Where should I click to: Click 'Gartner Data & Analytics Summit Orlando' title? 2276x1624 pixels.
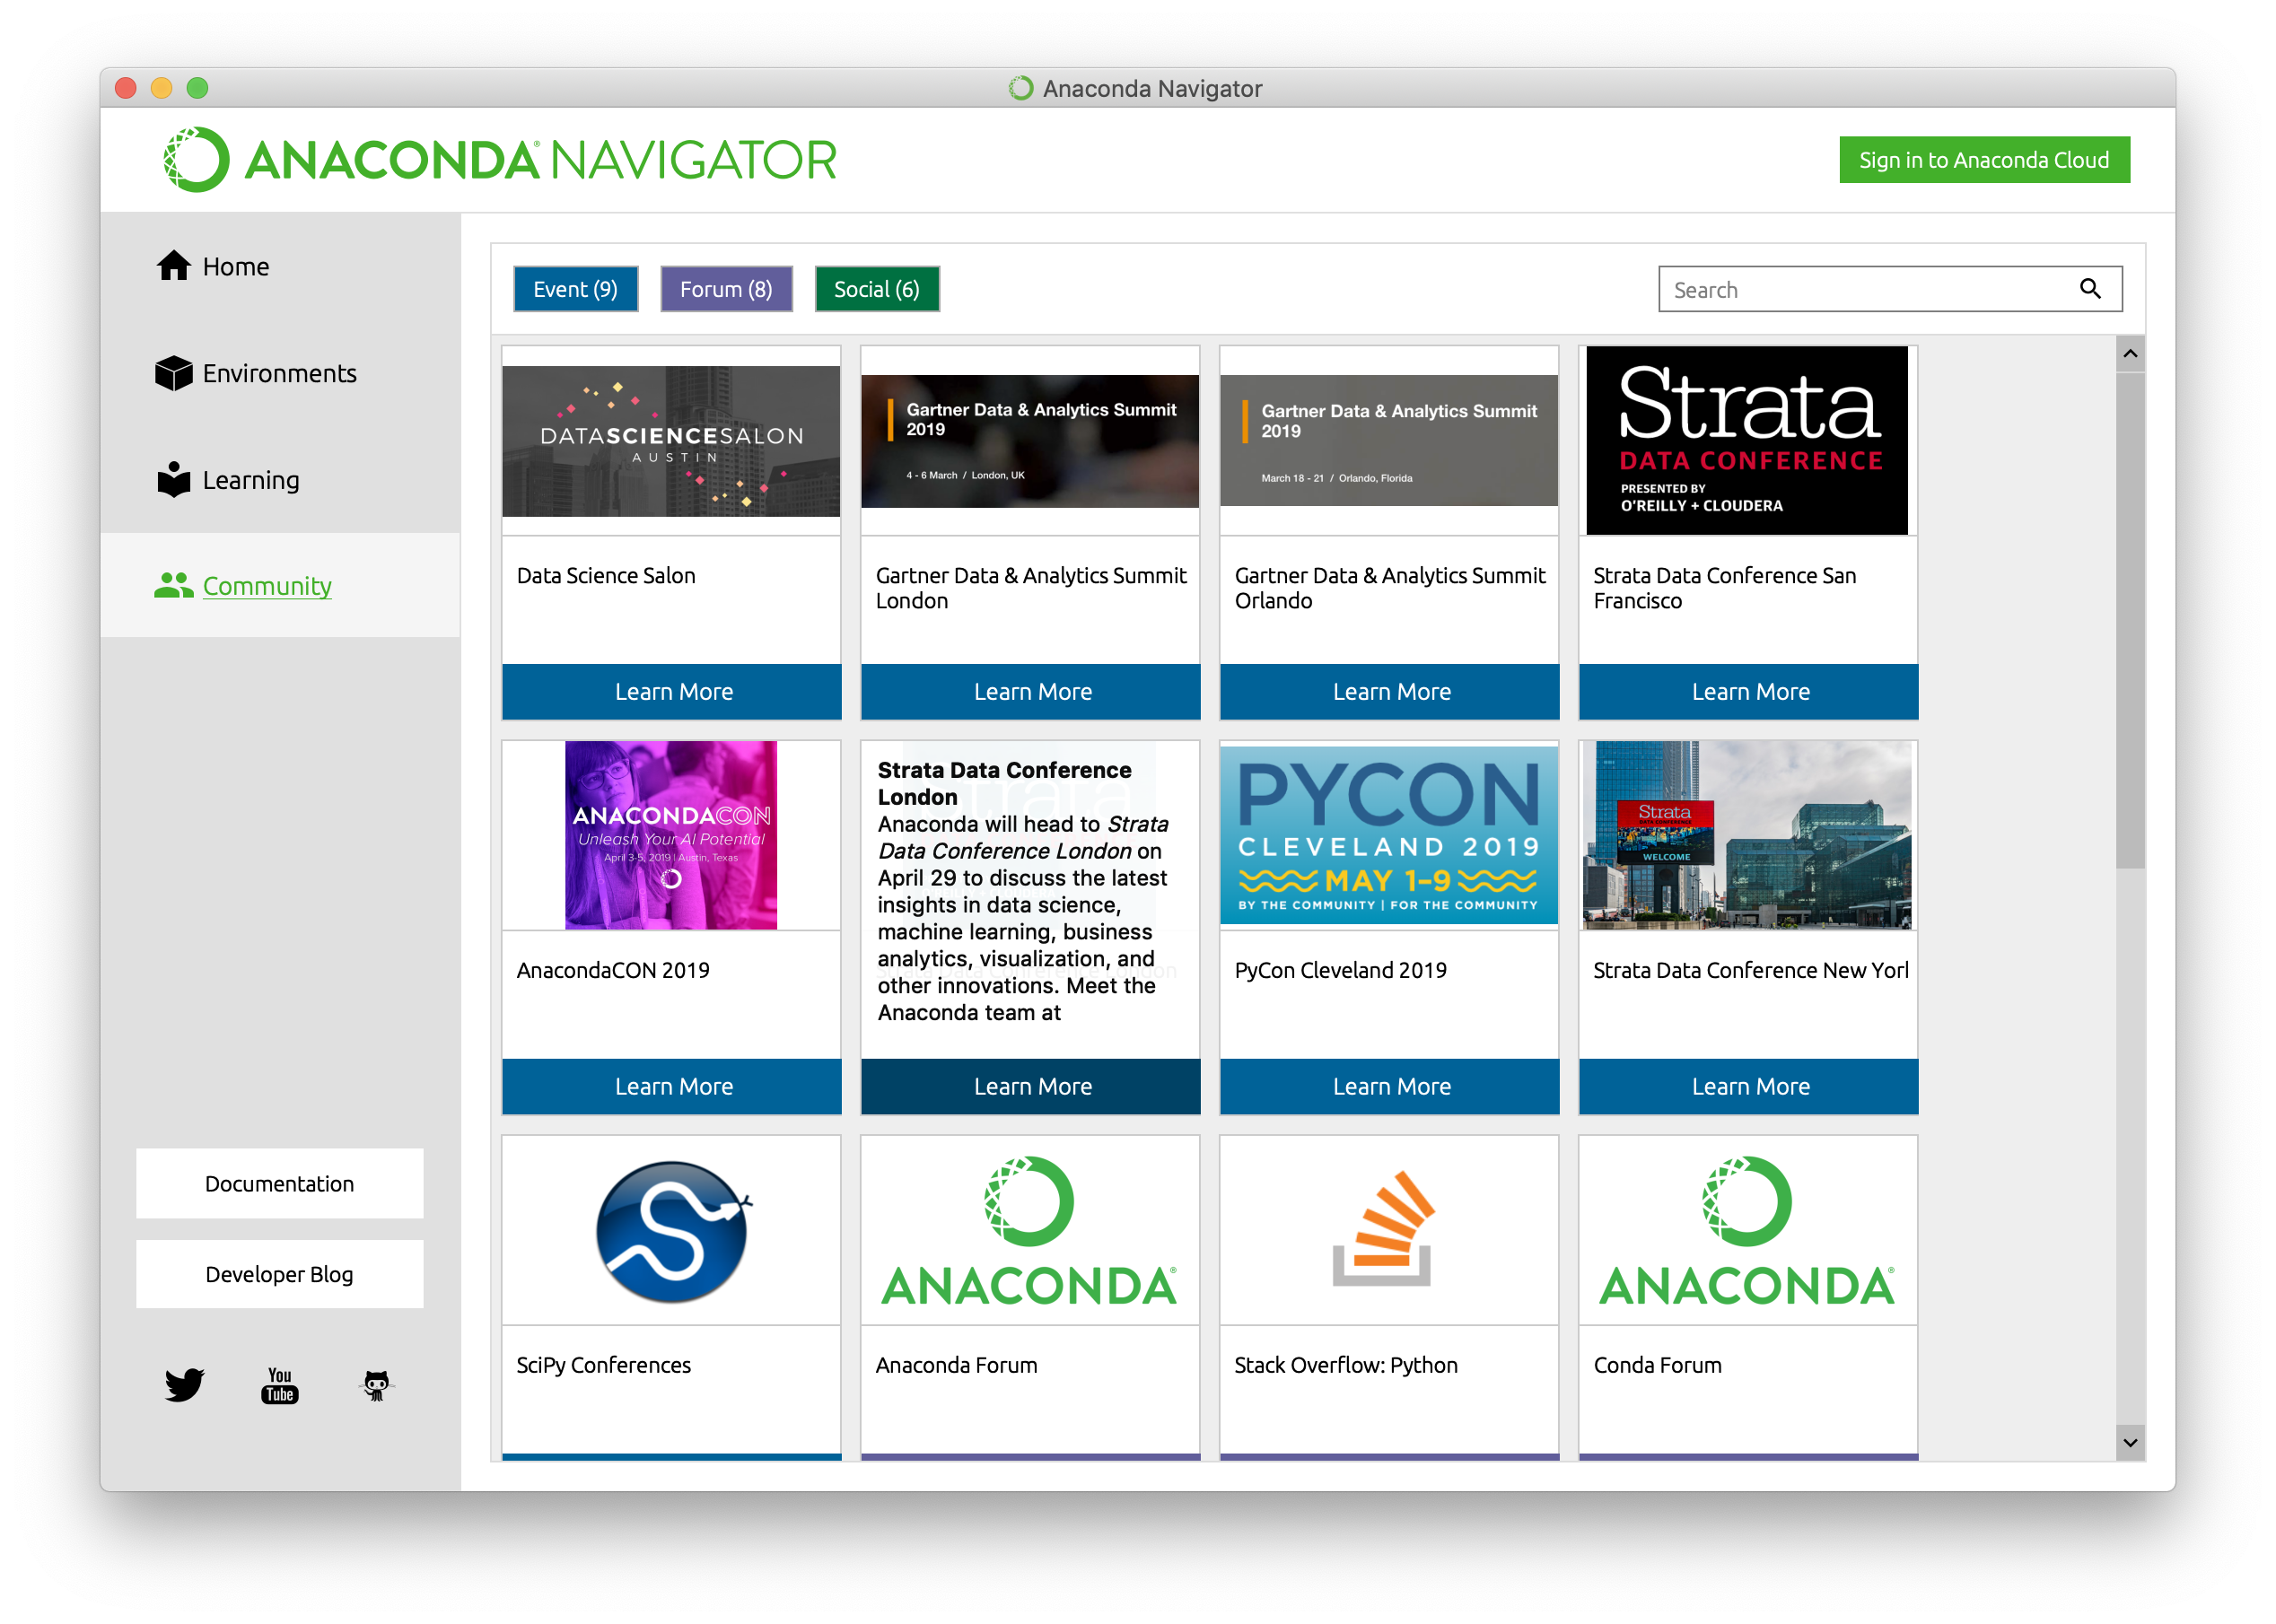pos(1390,588)
